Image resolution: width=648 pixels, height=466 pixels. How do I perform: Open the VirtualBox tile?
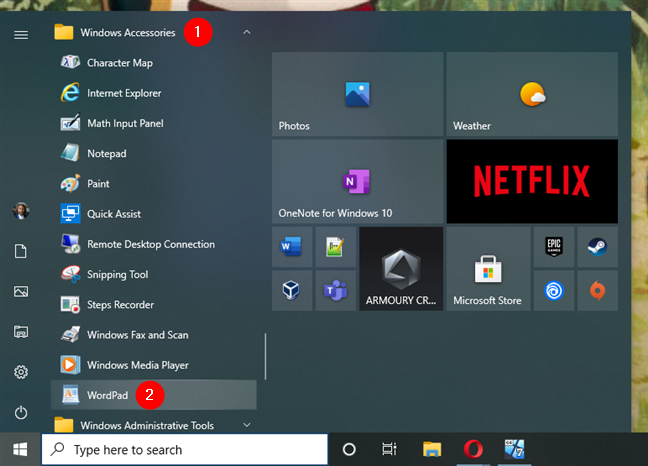[292, 290]
